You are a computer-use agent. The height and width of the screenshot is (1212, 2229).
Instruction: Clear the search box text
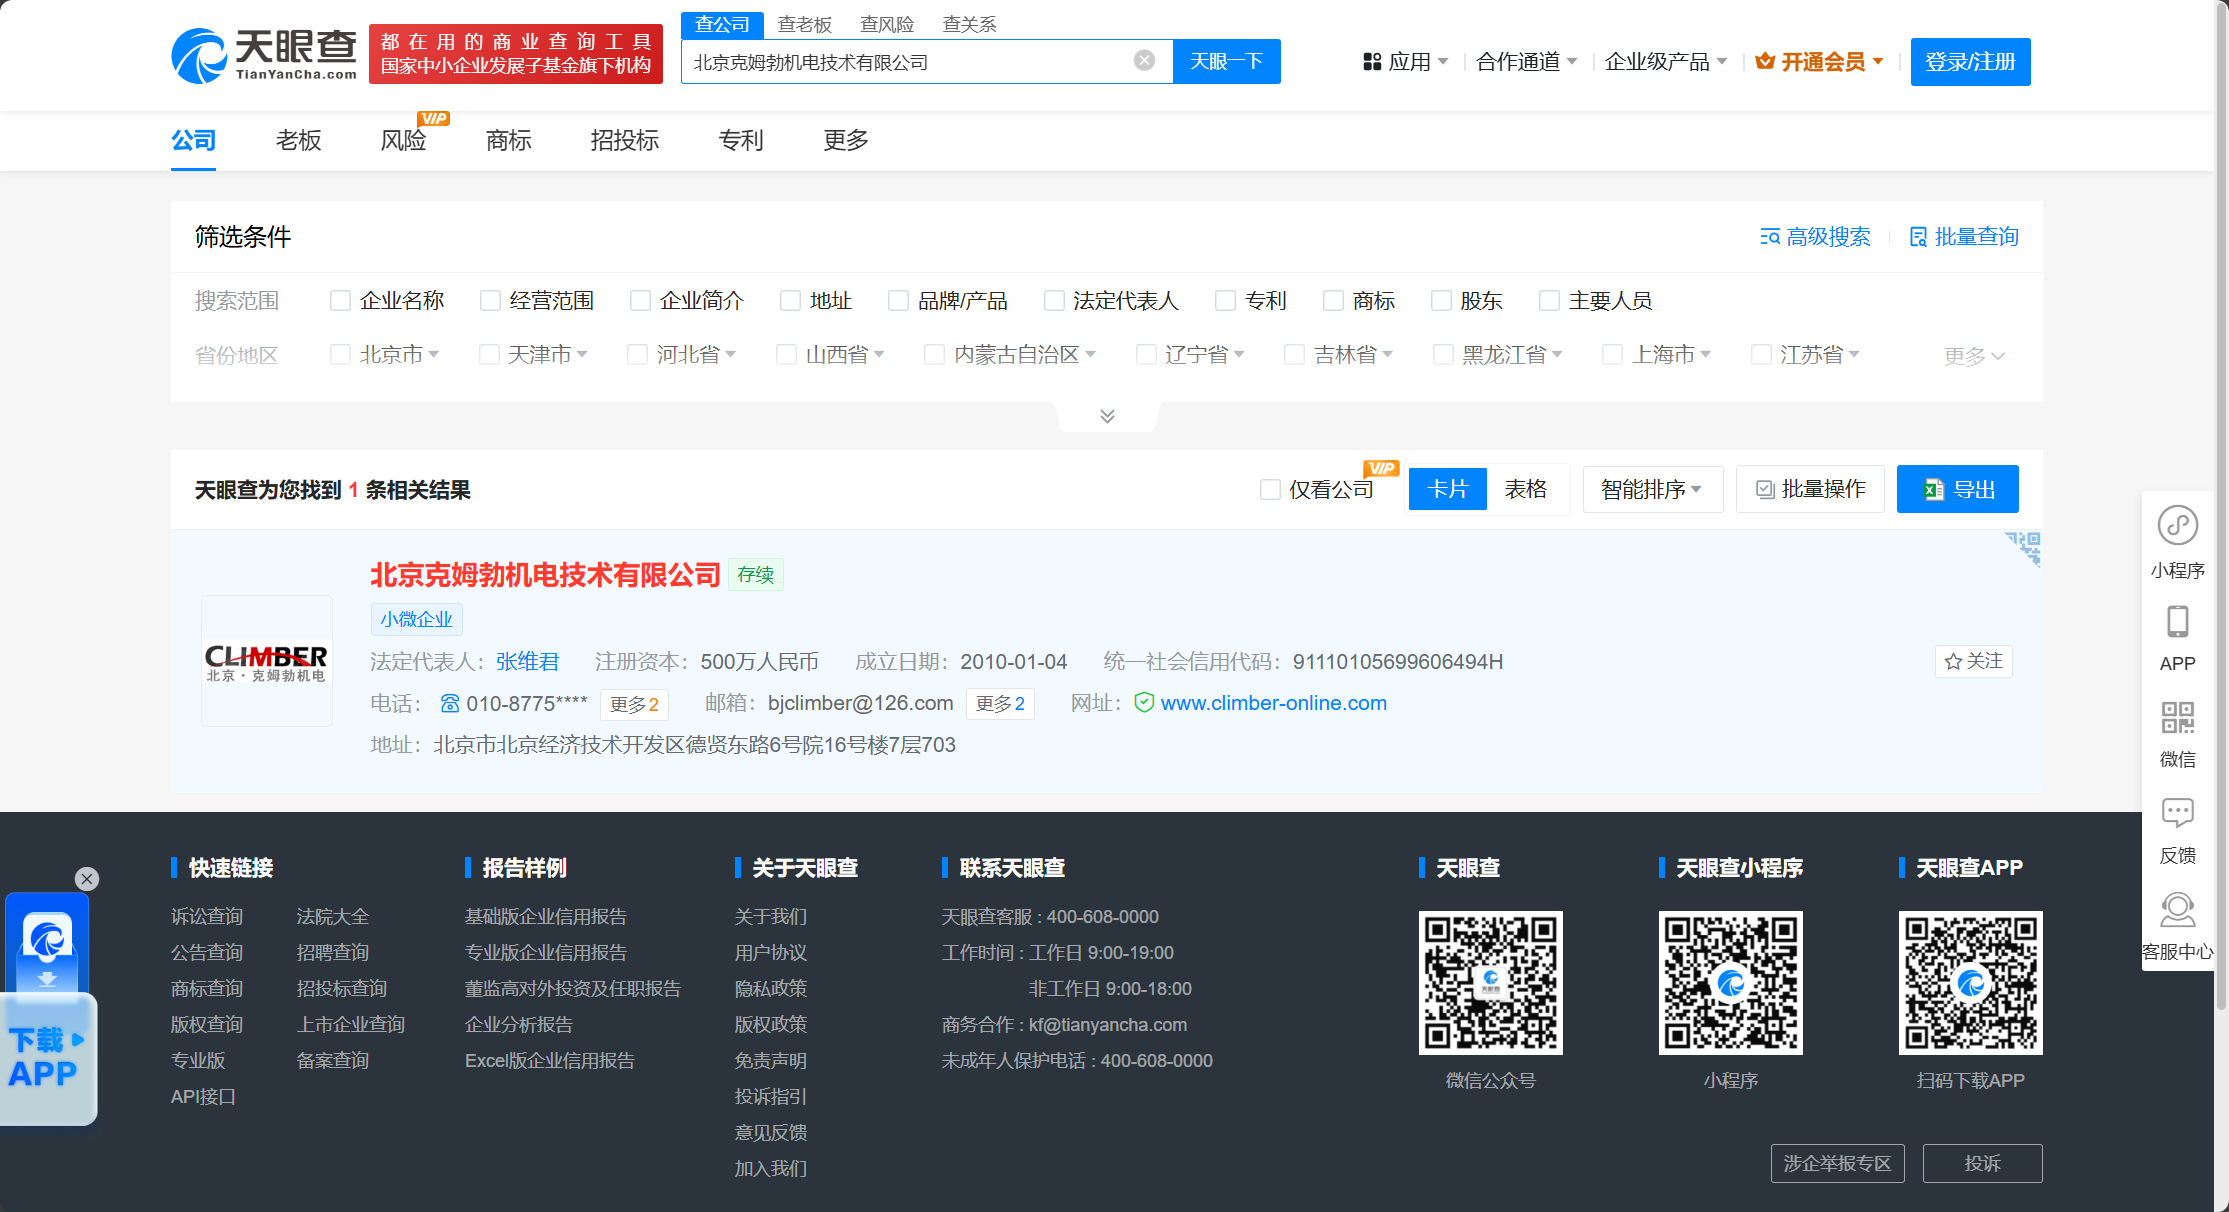coord(1144,61)
